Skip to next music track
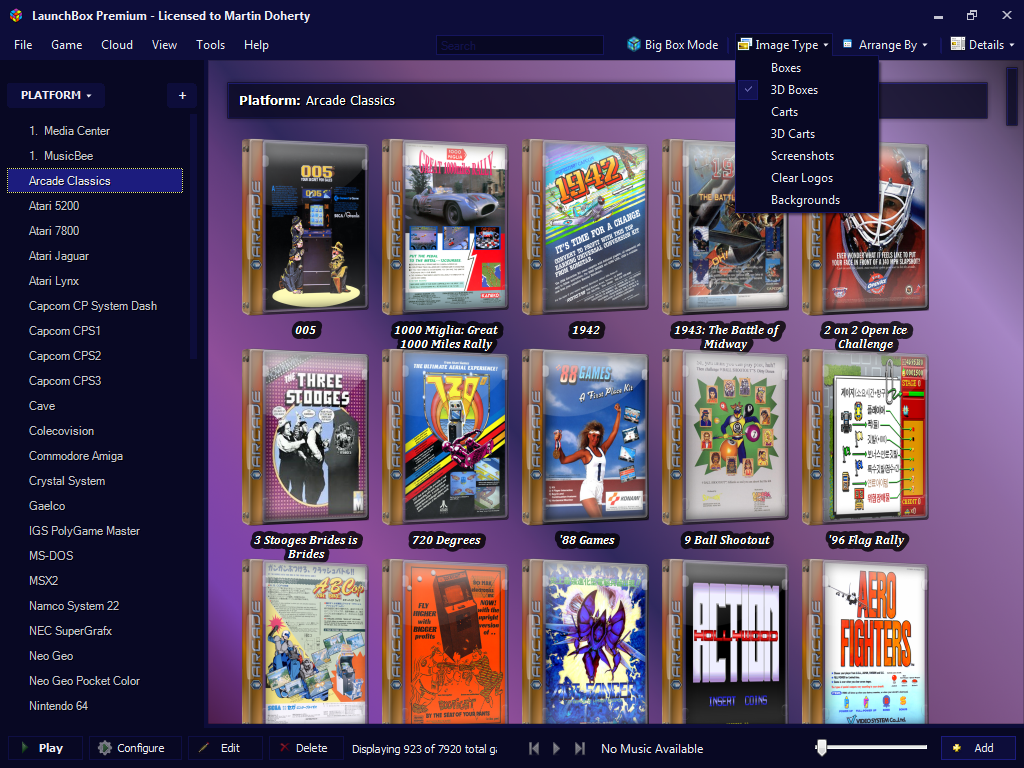Viewport: 1024px width, 768px height. tap(579, 748)
